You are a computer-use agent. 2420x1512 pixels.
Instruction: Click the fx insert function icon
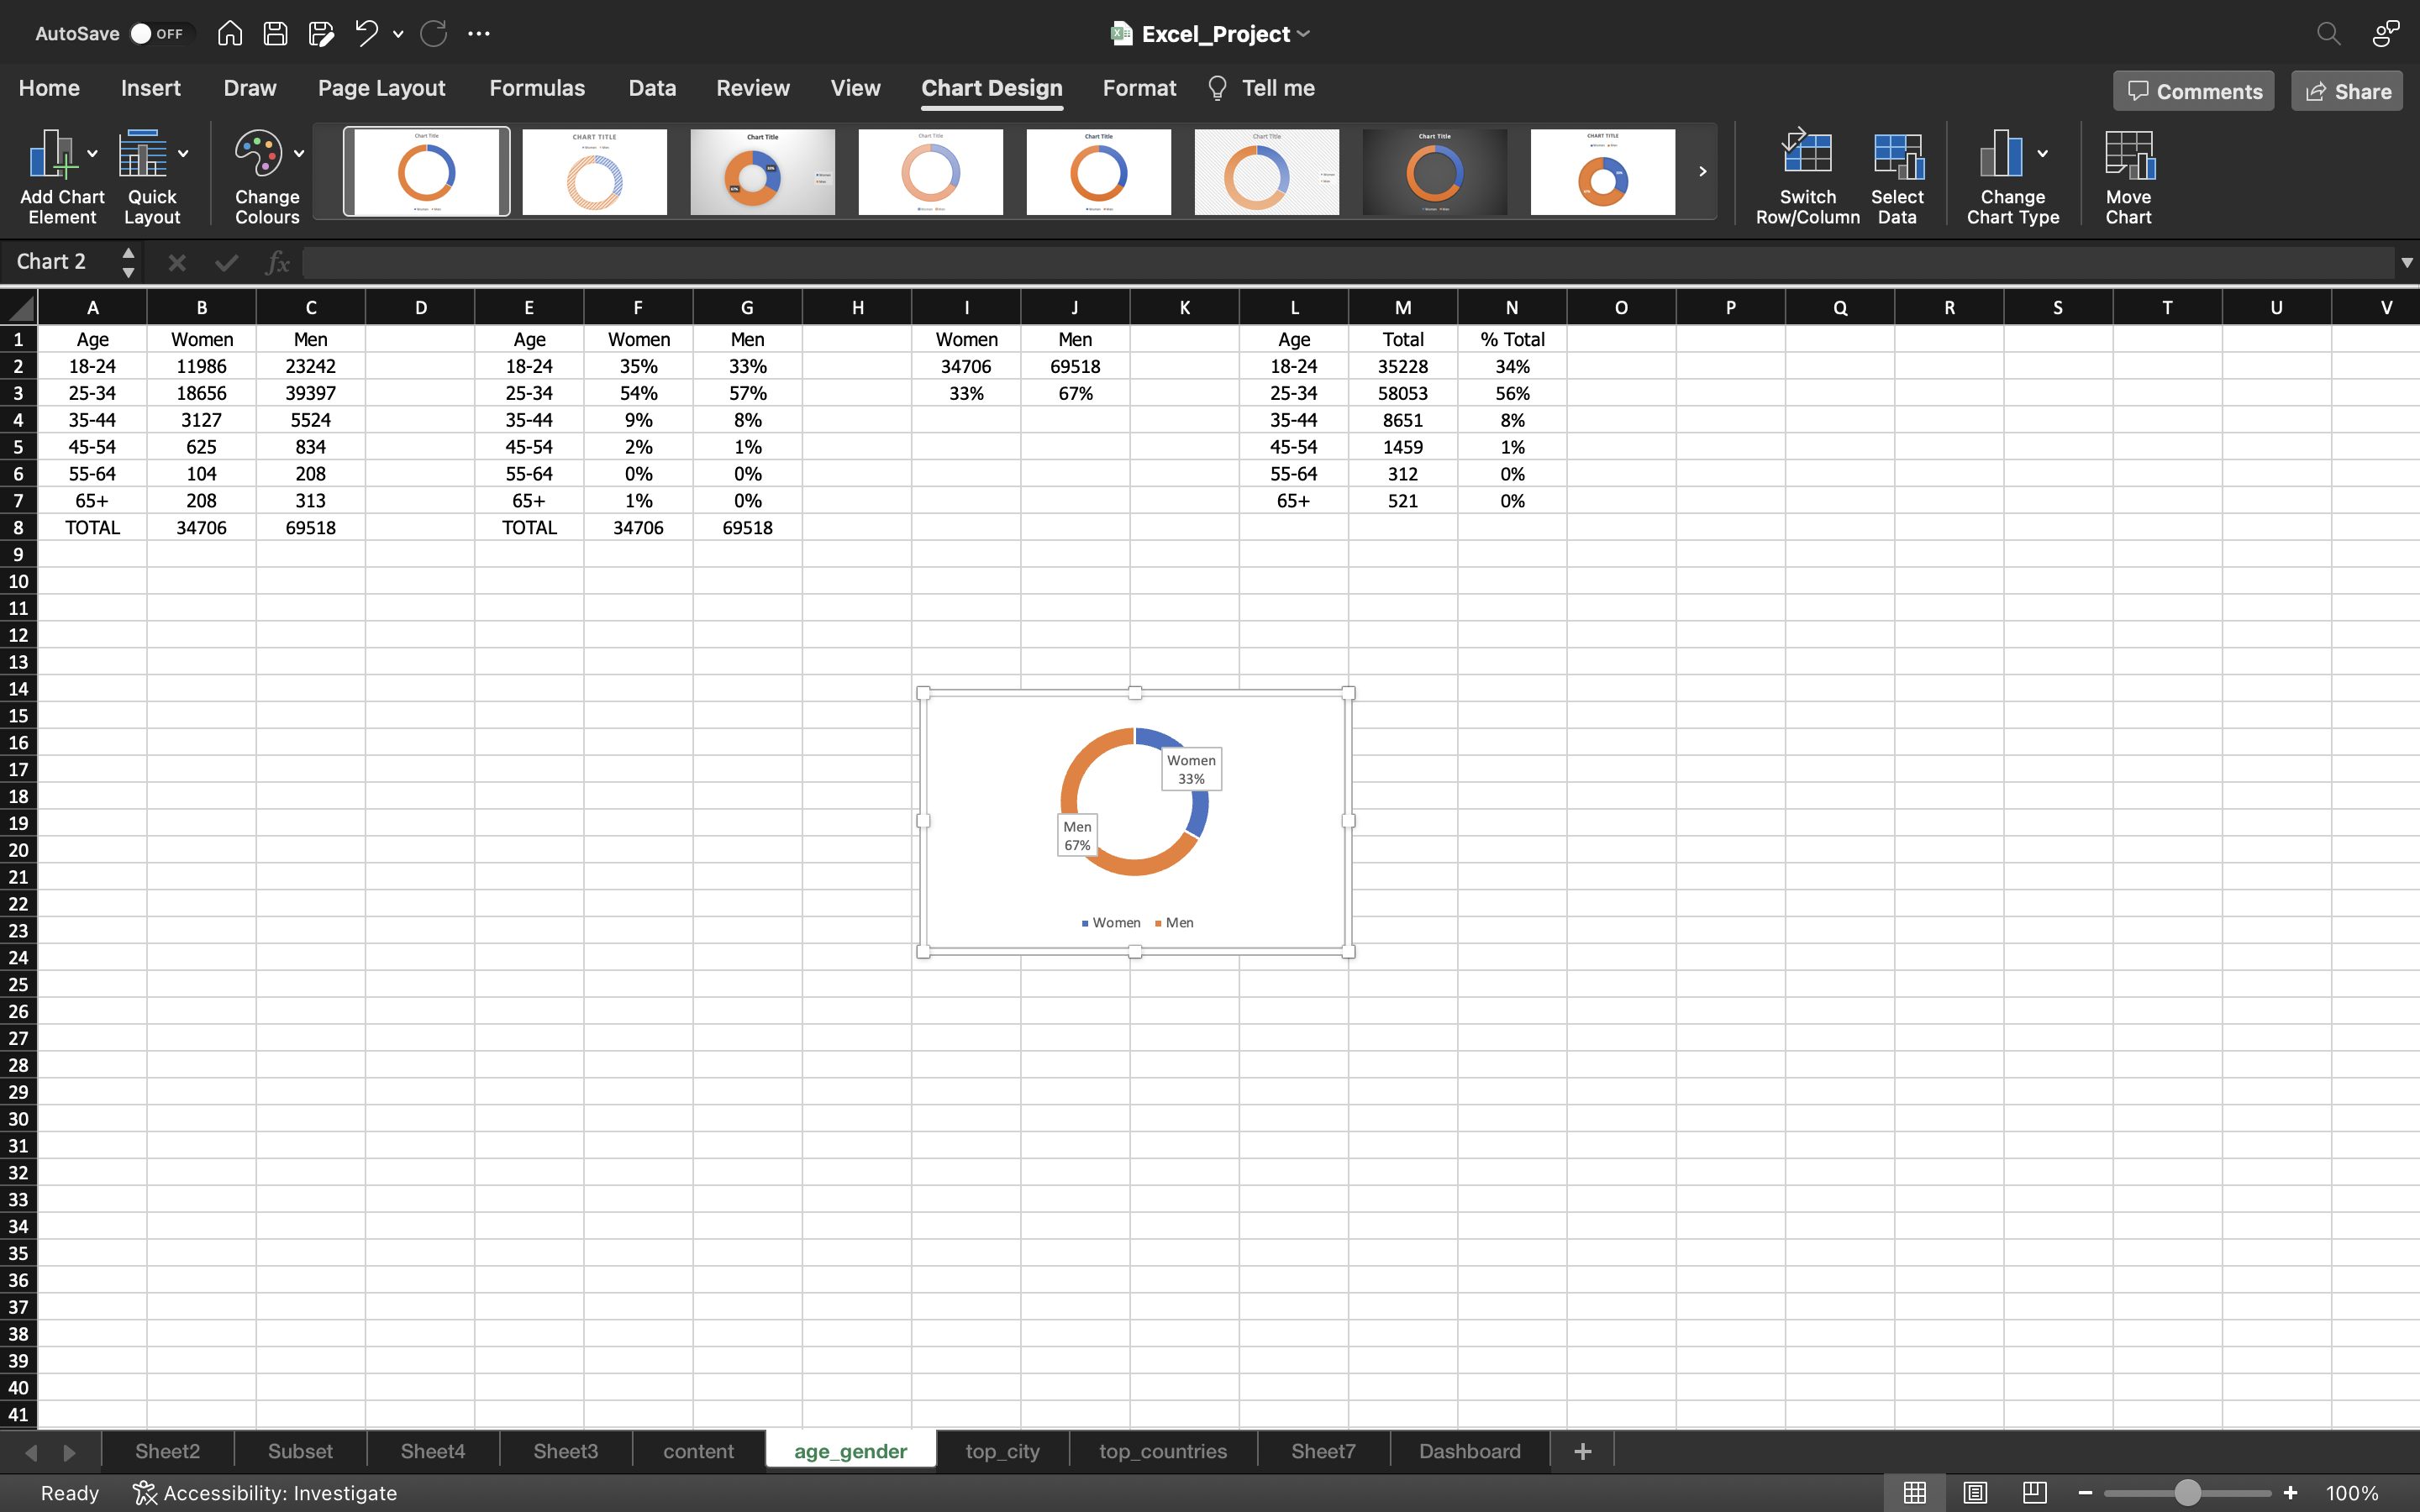(277, 262)
